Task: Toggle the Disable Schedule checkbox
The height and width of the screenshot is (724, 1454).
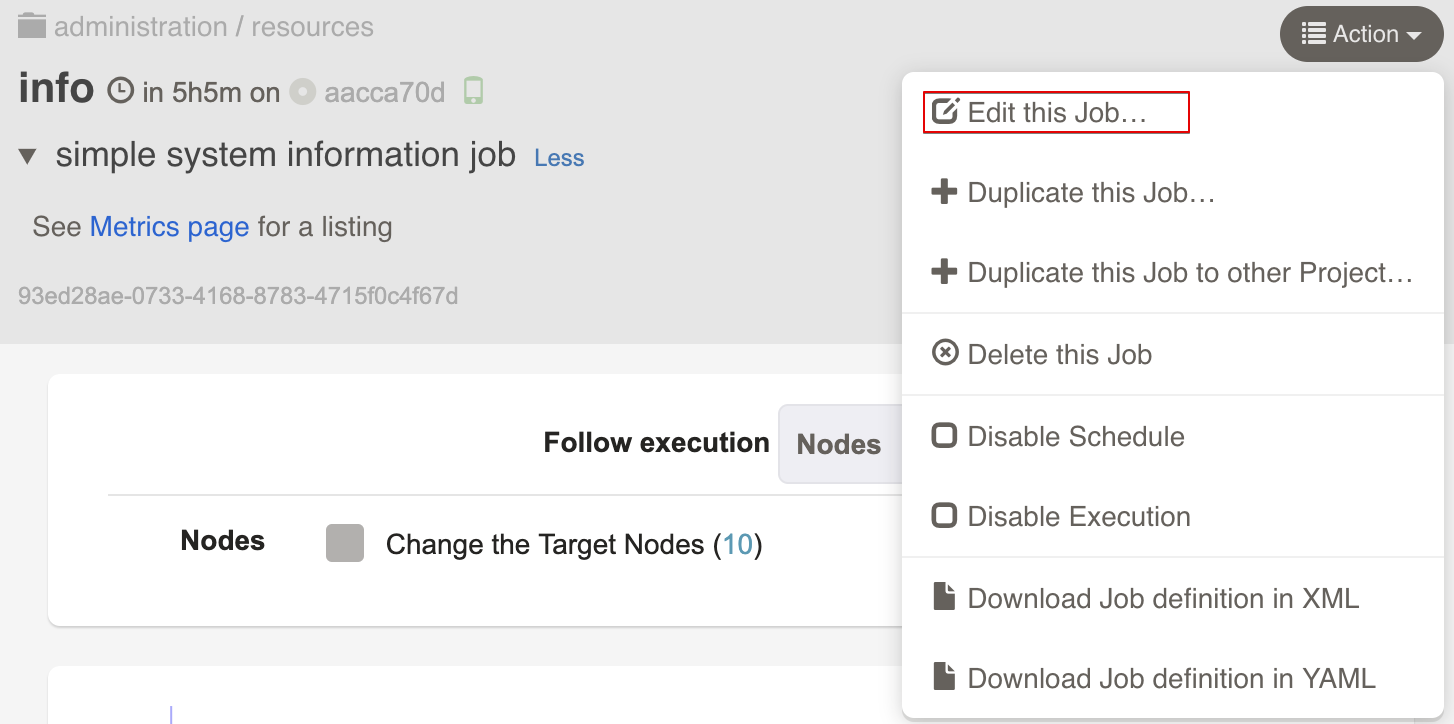Action: pos(944,435)
